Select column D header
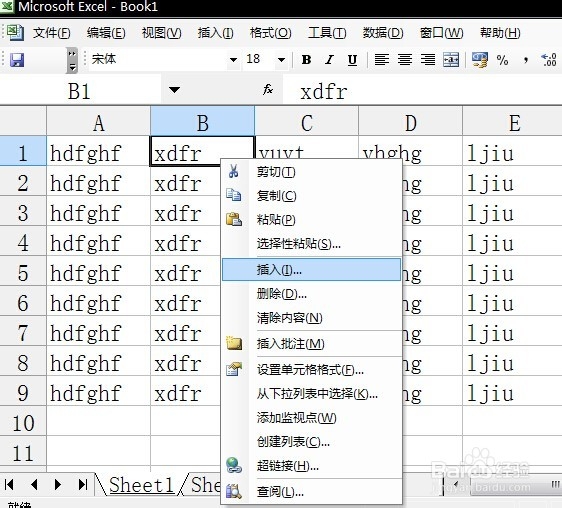 [x=410, y=122]
